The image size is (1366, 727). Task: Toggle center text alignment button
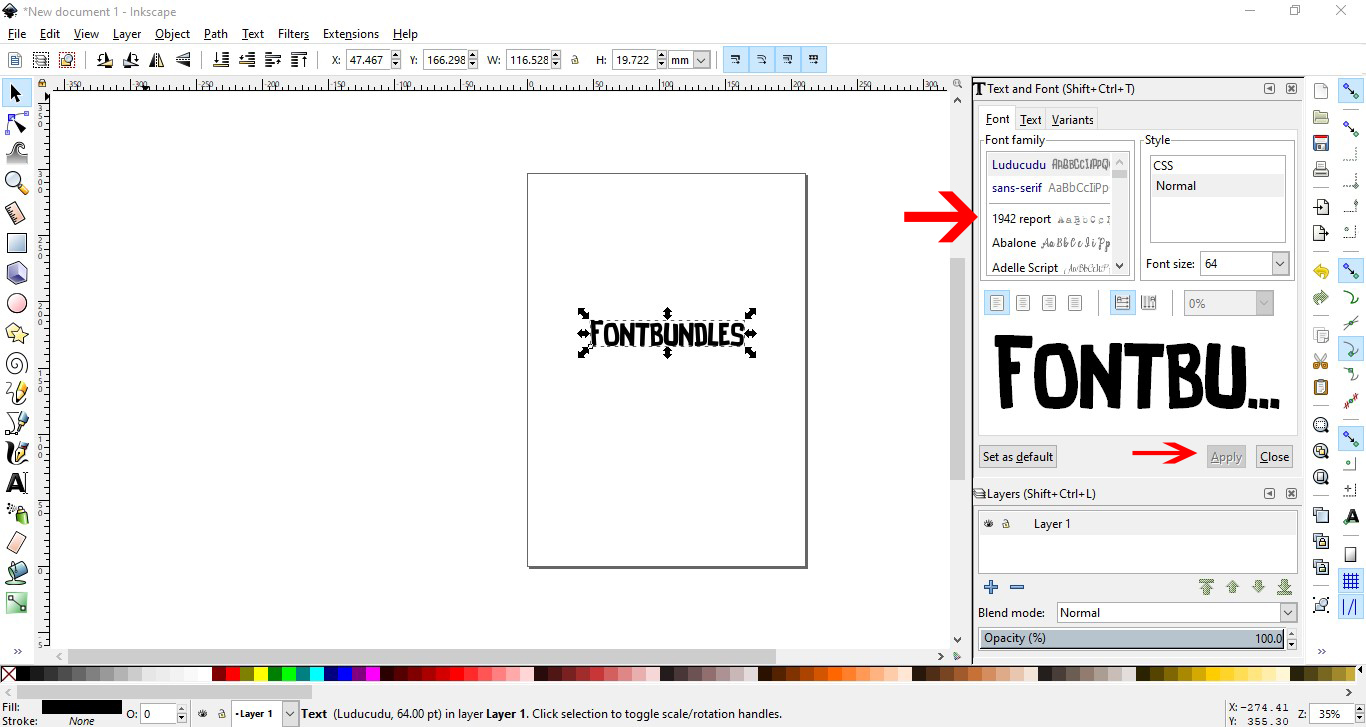pyautogui.click(x=1023, y=302)
